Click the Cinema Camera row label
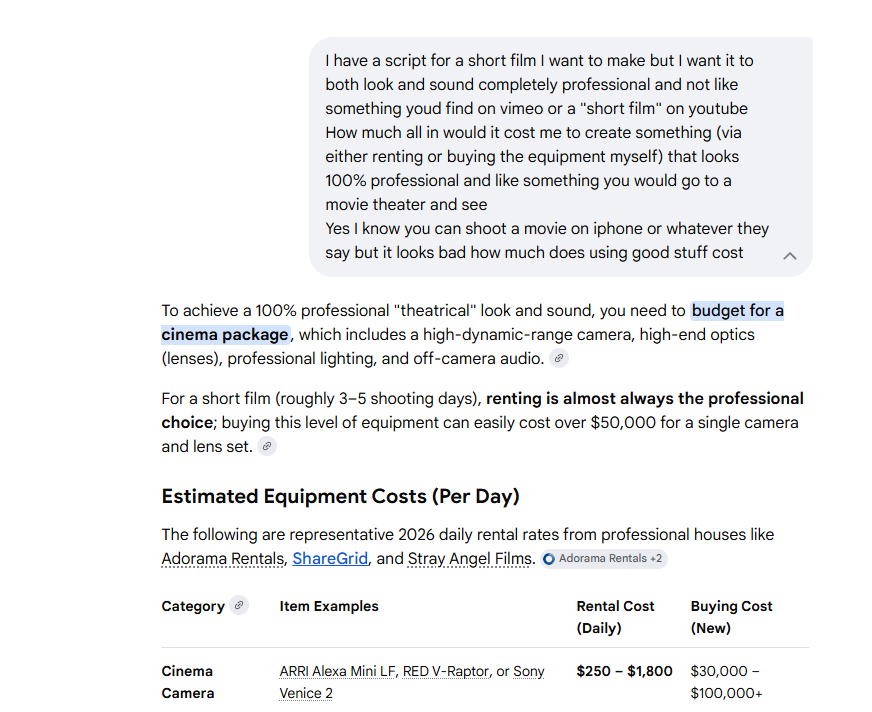Screen dimensions: 872x712 tap(188, 682)
